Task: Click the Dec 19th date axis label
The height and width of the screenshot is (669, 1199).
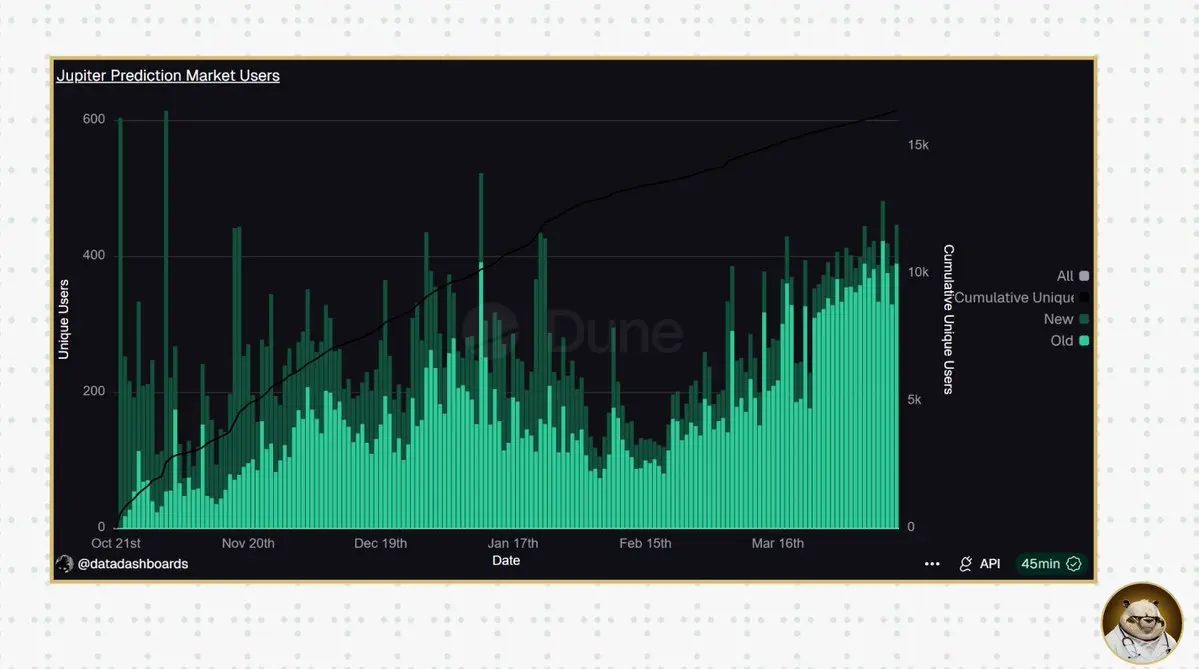Action: tap(380, 544)
